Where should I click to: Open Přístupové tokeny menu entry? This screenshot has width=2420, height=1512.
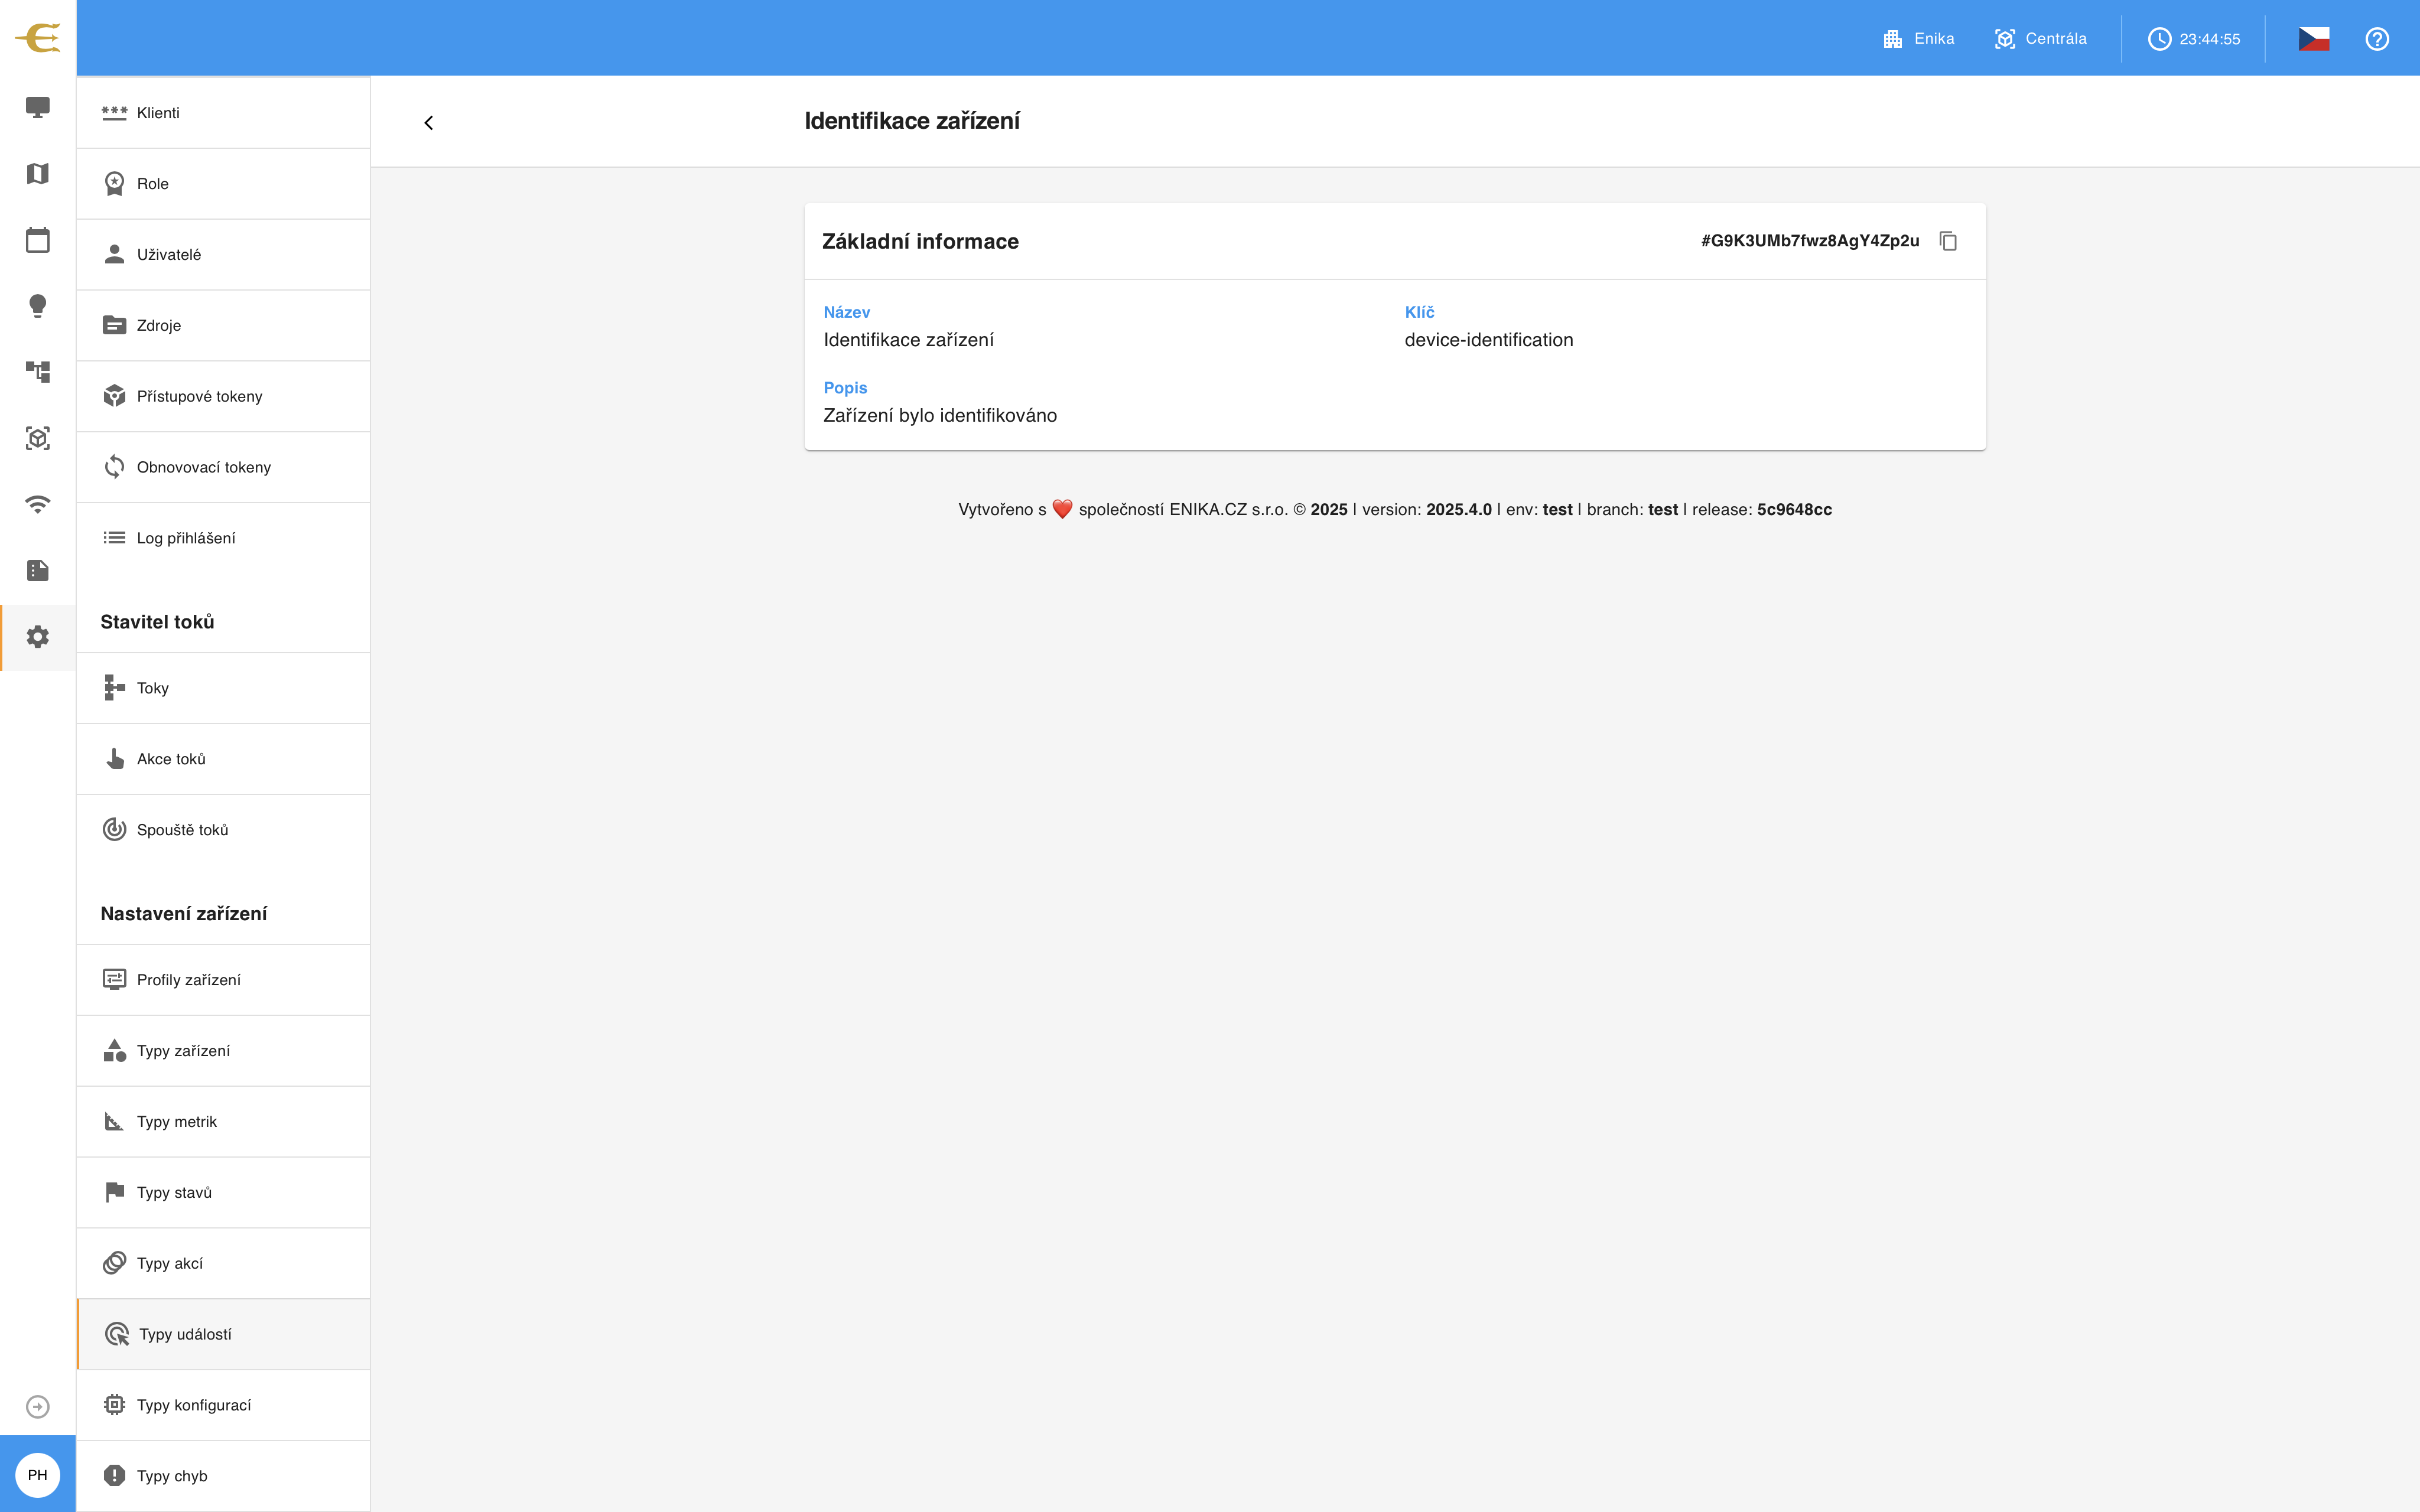(x=223, y=396)
